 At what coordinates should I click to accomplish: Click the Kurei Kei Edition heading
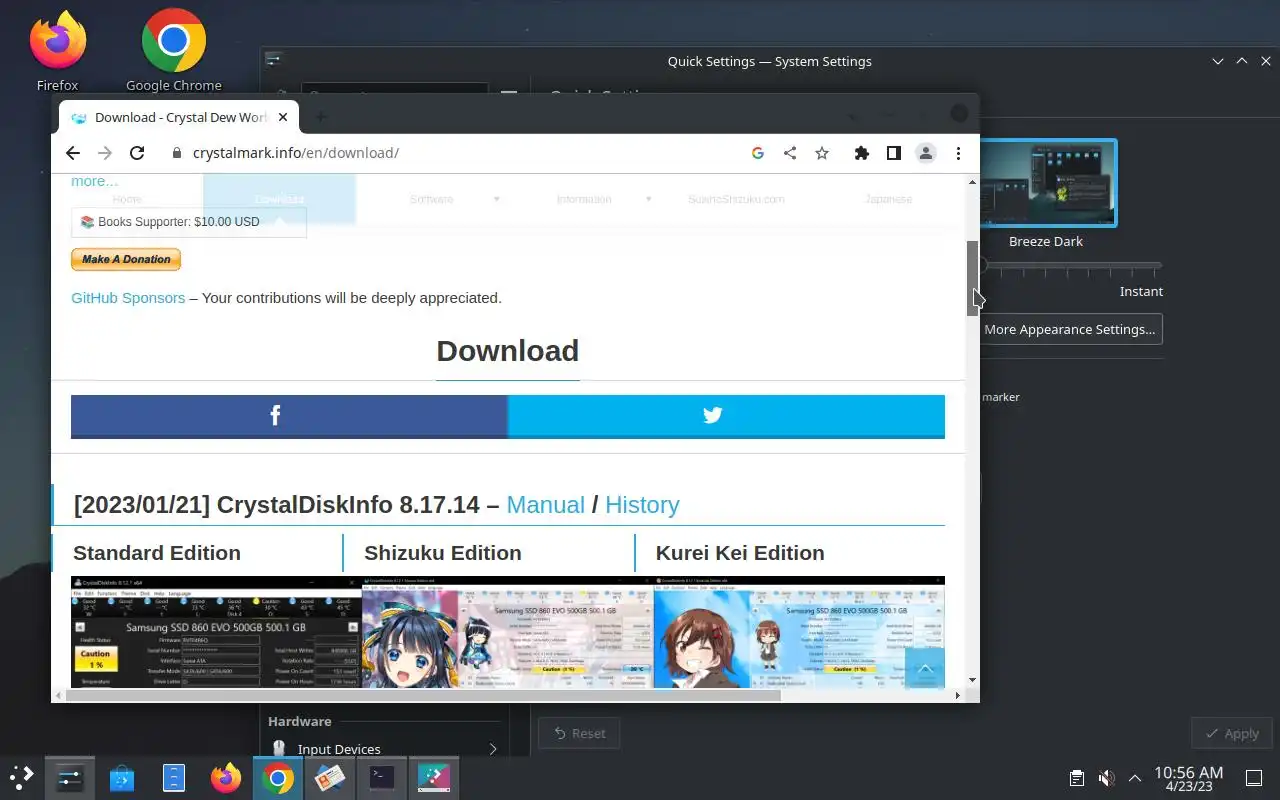click(x=740, y=553)
